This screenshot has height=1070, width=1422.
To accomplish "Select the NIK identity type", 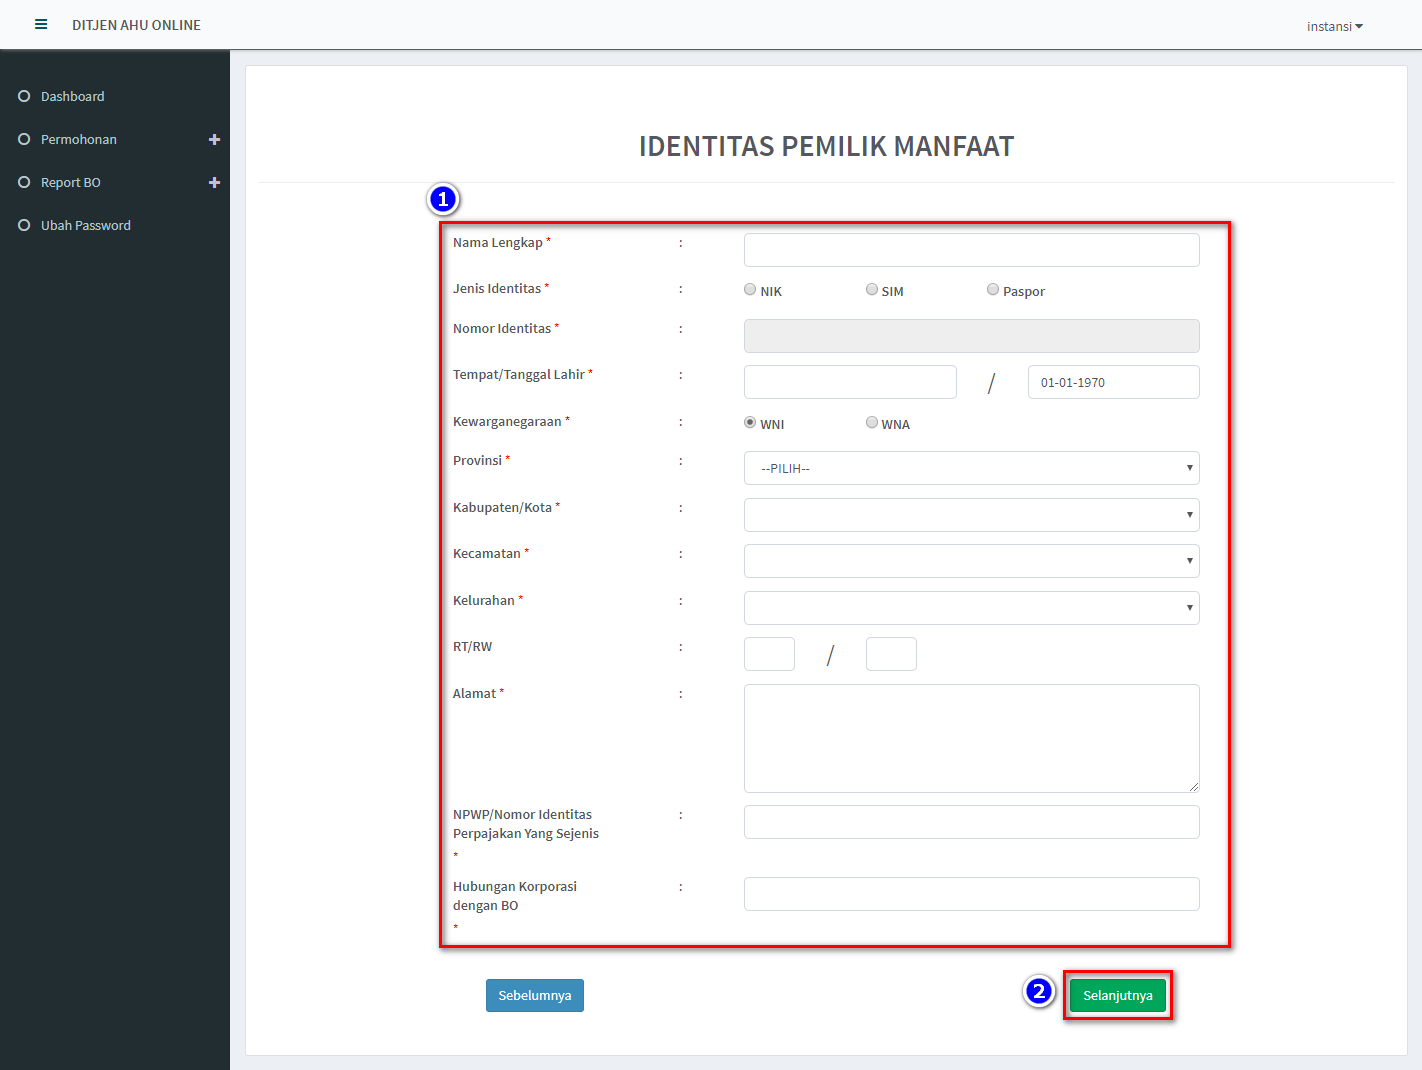I will (750, 290).
